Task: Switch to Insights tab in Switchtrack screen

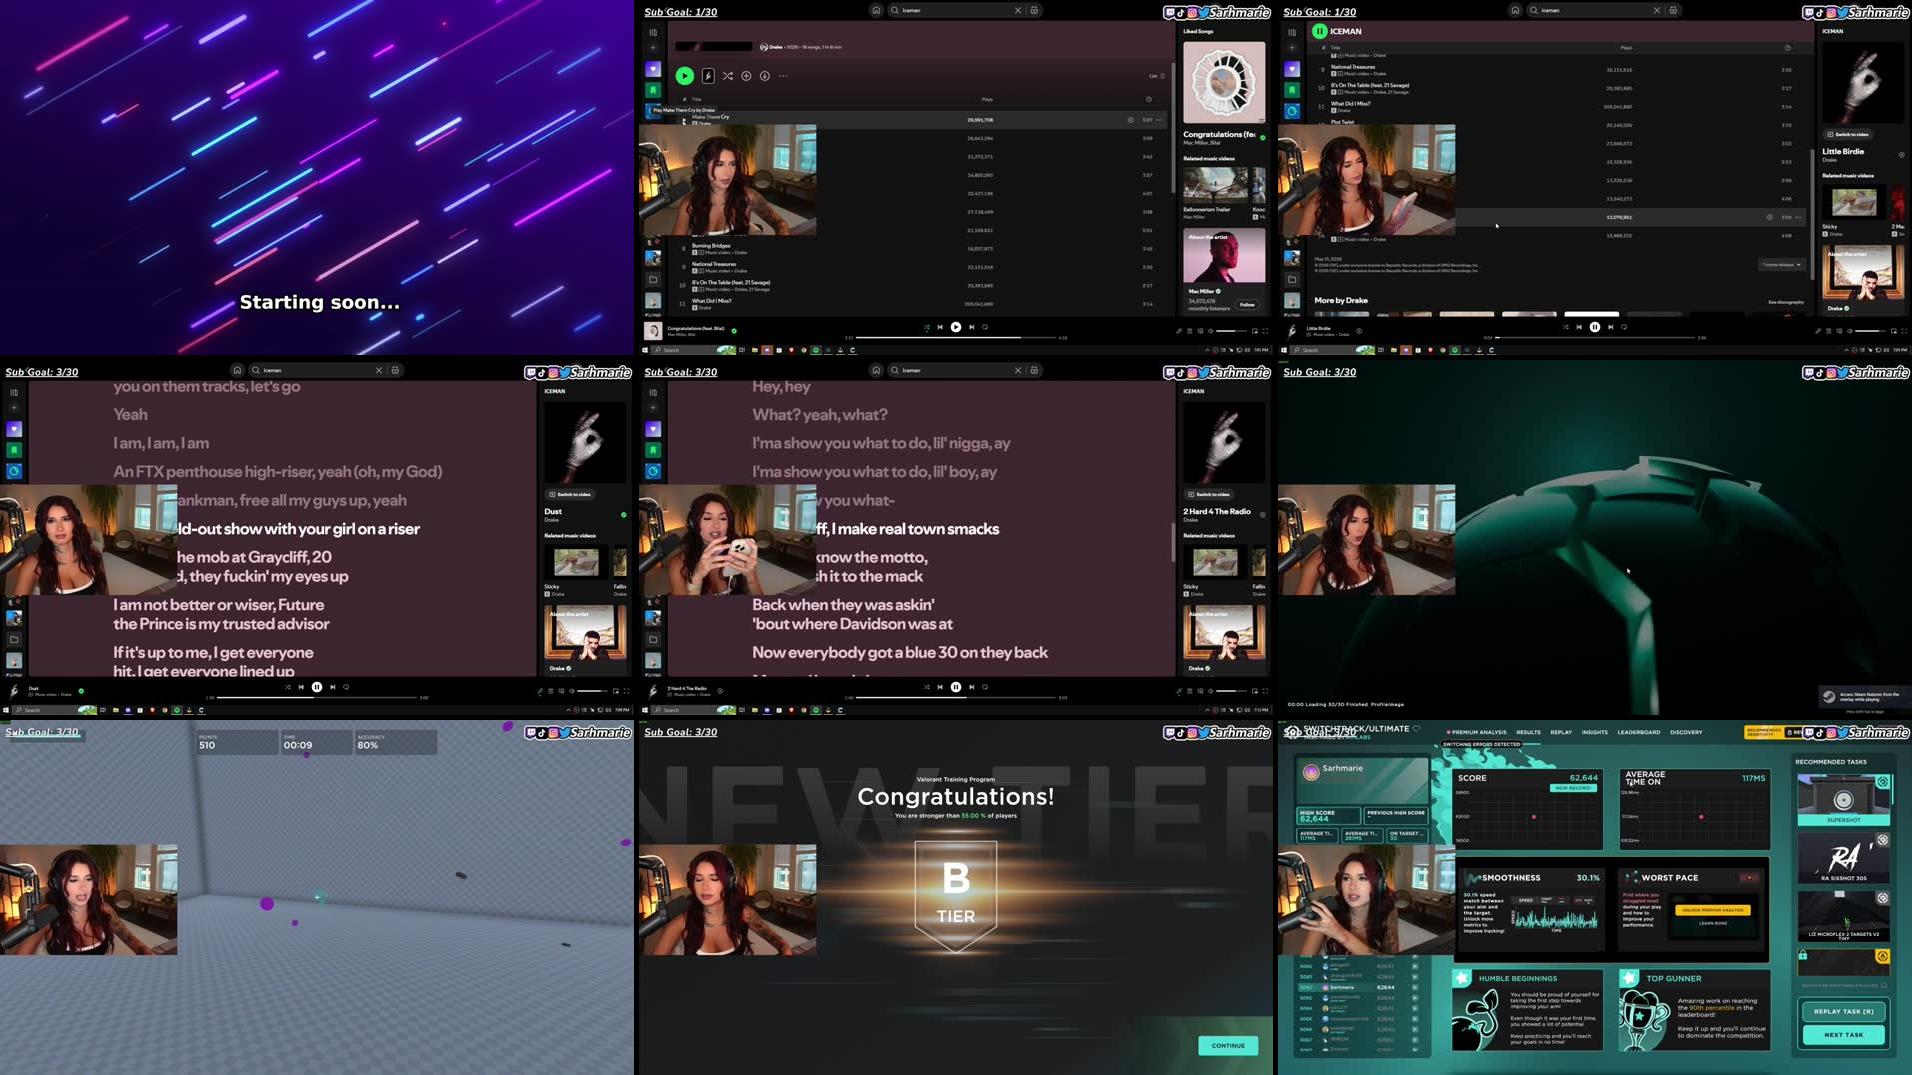Action: [1595, 732]
